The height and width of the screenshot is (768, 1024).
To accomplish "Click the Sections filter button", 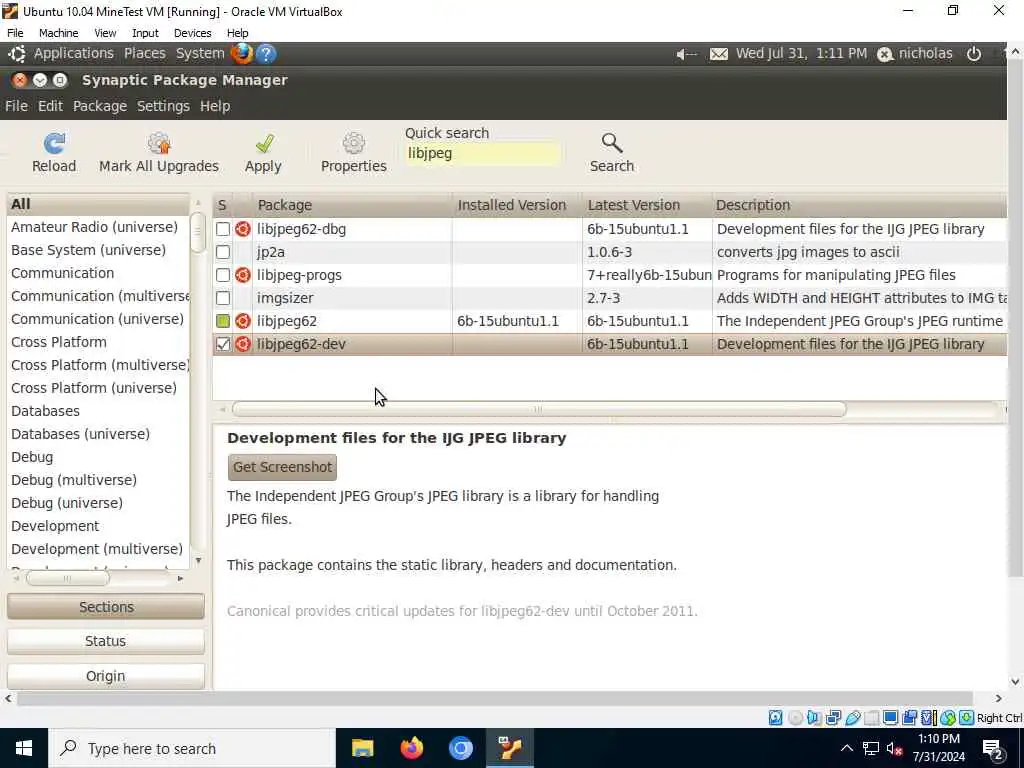I will click(x=106, y=607).
